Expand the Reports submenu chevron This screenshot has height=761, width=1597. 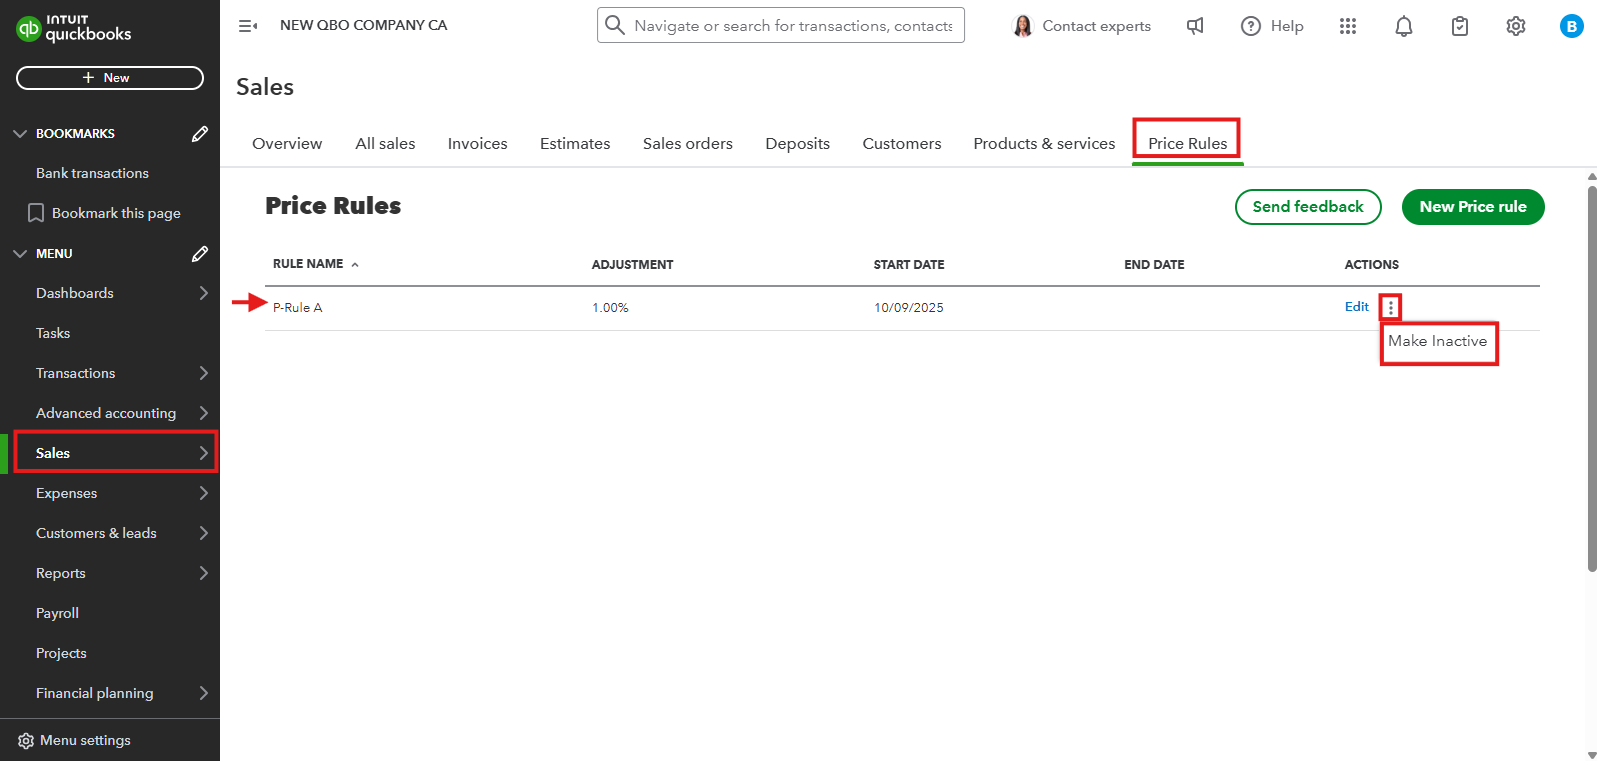click(204, 573)
